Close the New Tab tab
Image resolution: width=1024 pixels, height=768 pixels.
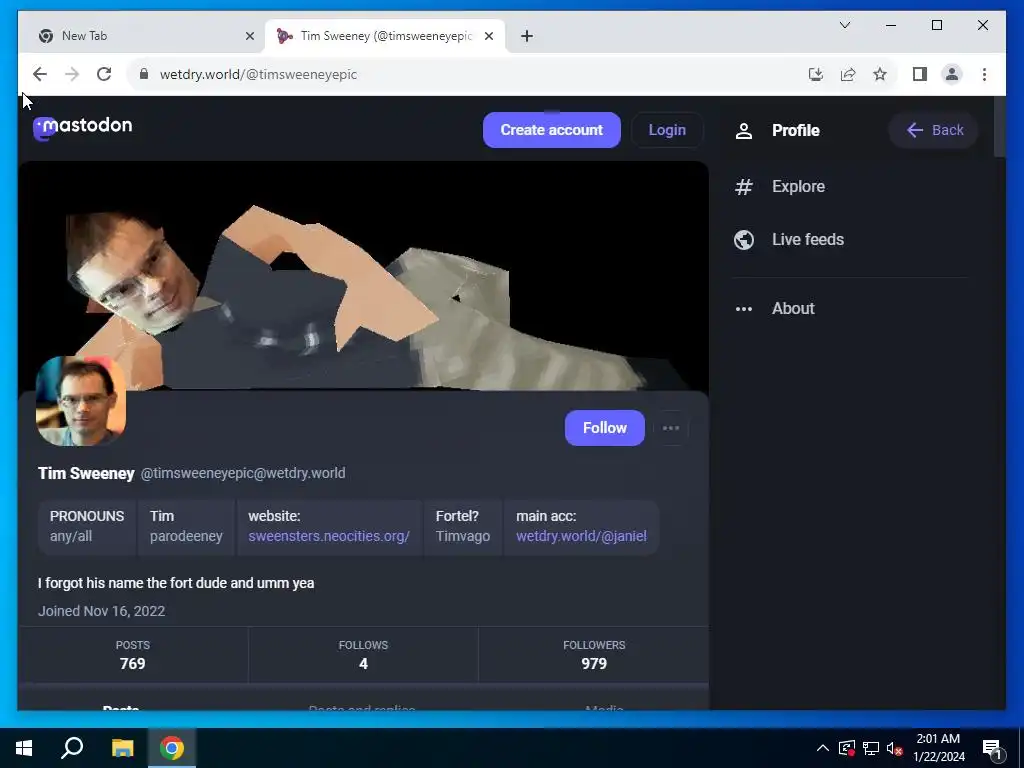(x=249, y=37)
